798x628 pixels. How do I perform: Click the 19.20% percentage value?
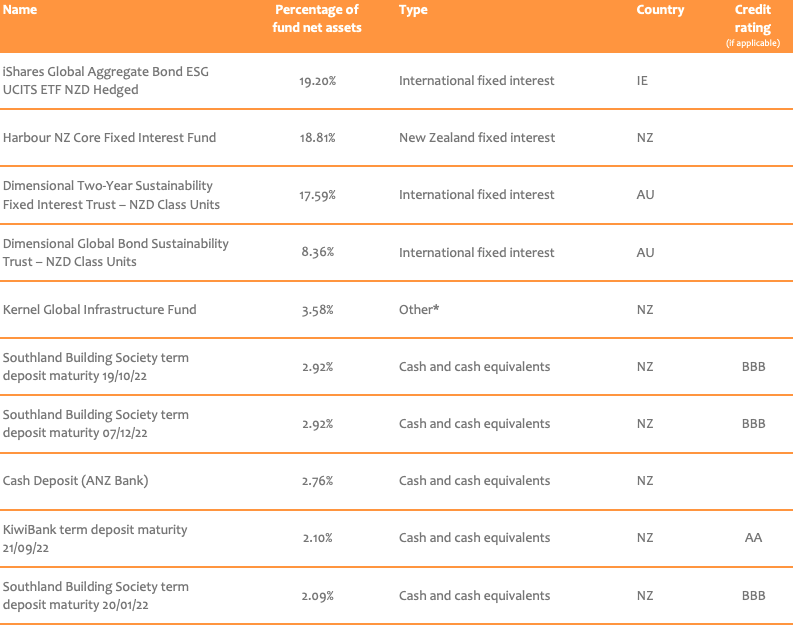tap(317, 81)
